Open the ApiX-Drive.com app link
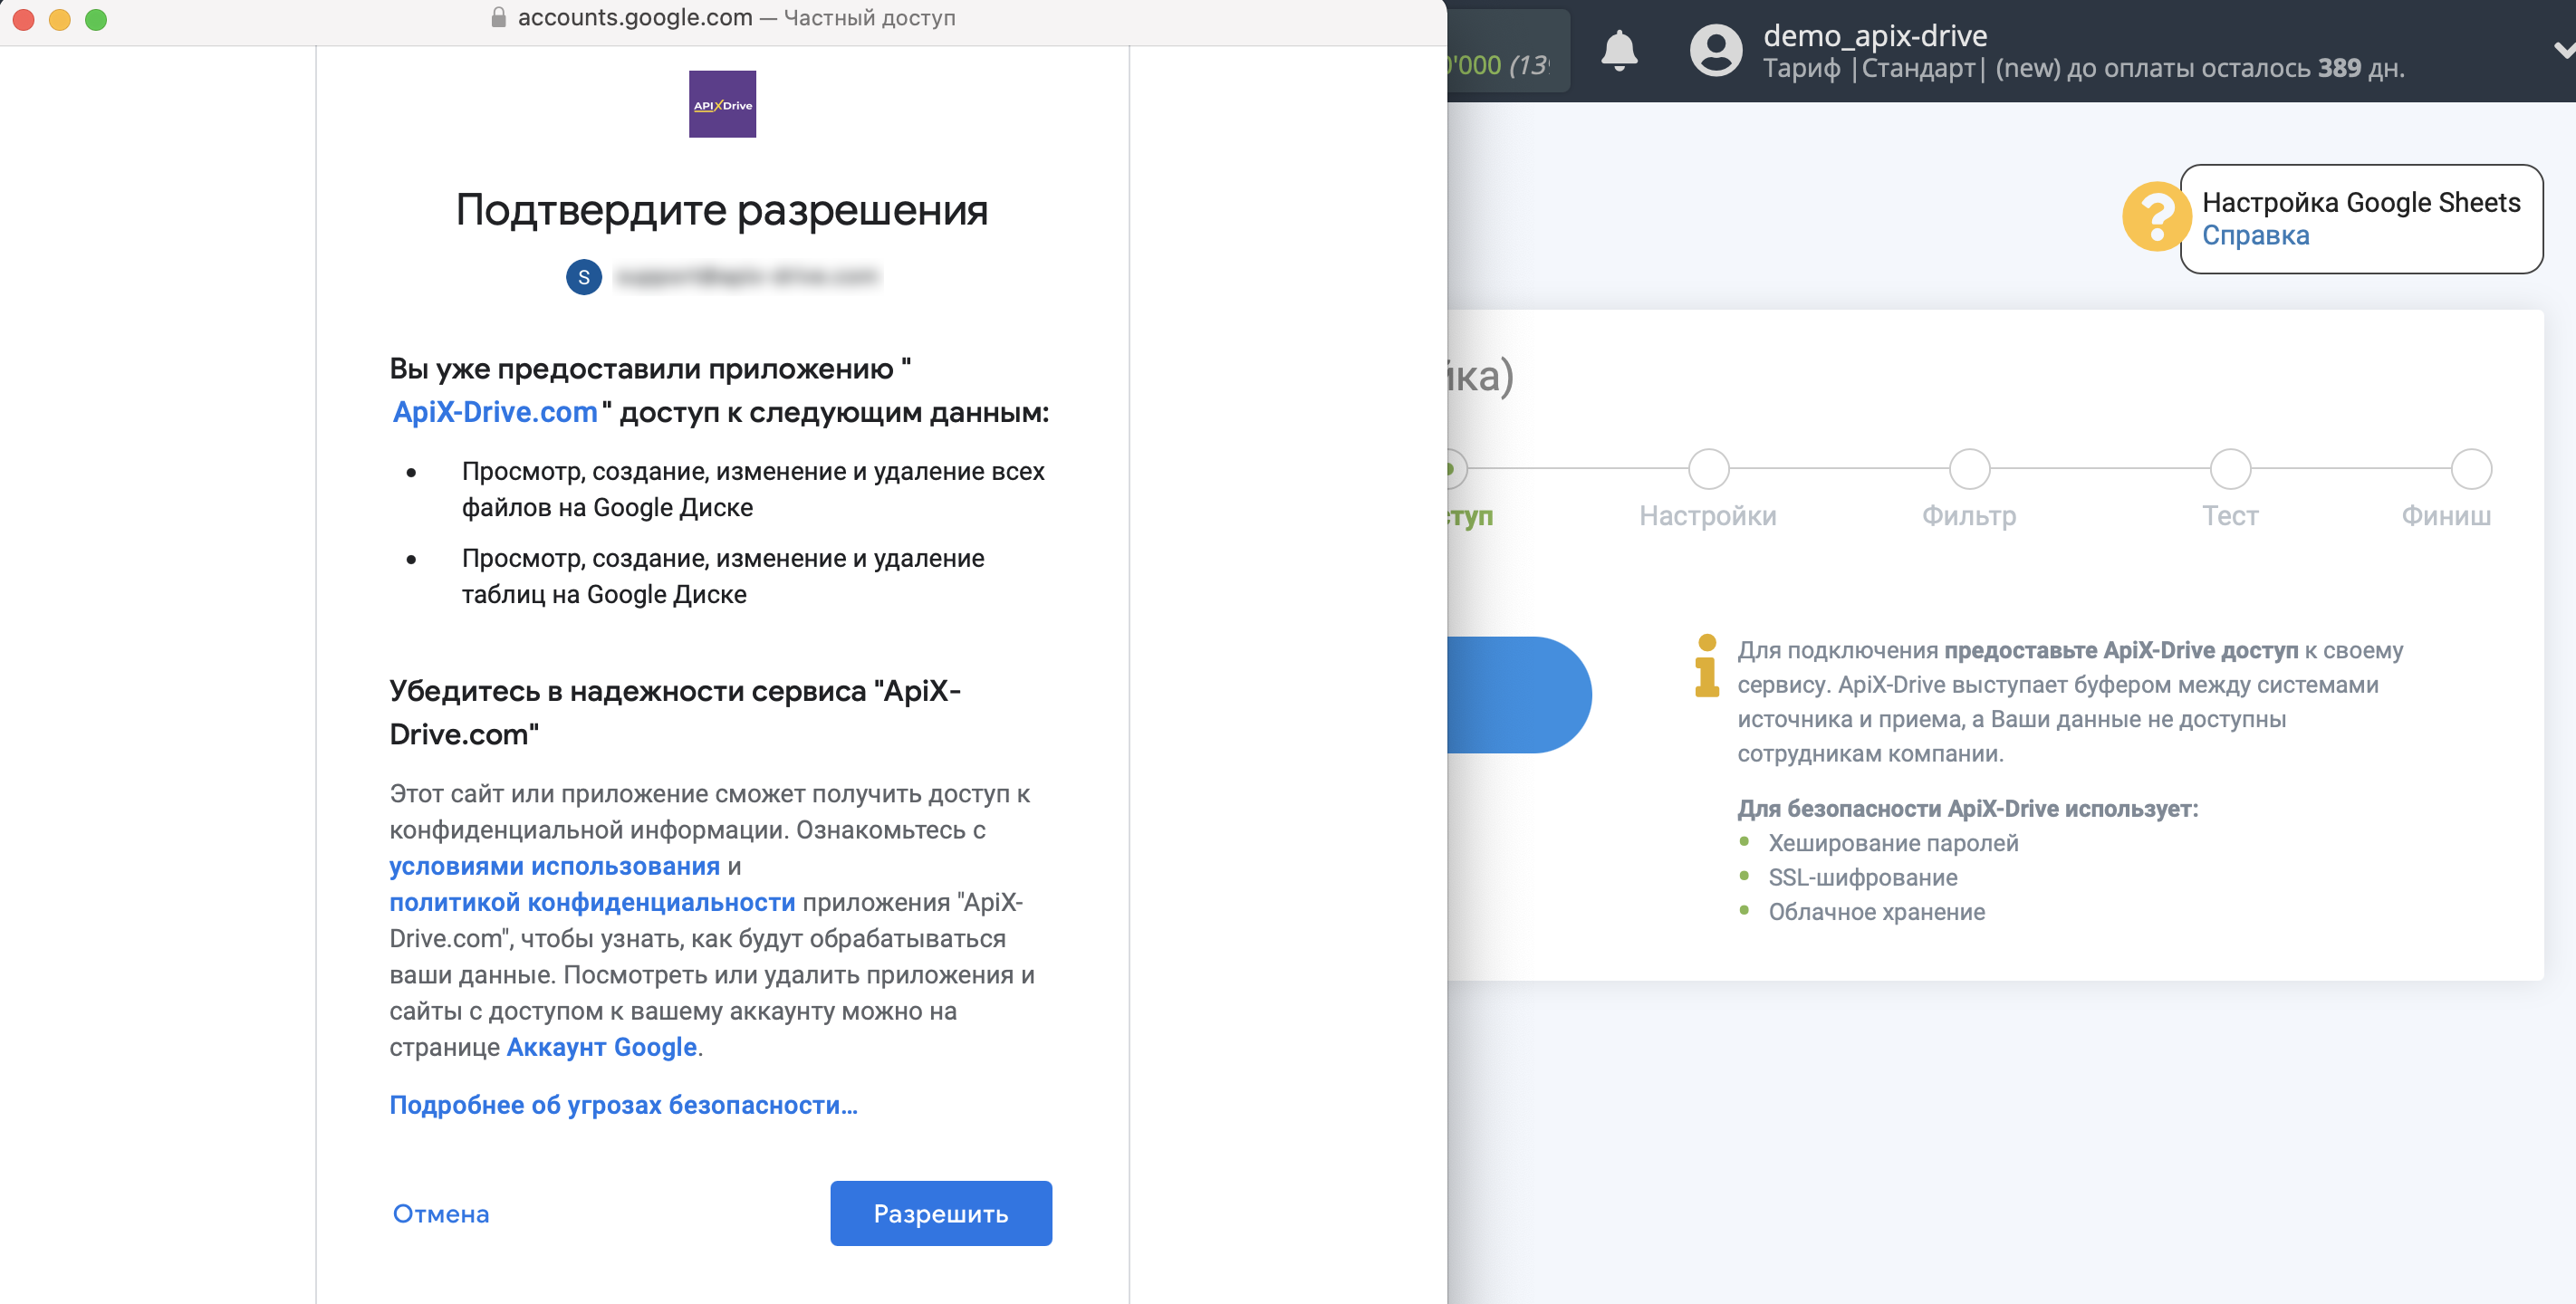This screenshot has width=2576, height=1304. point(495,412)
